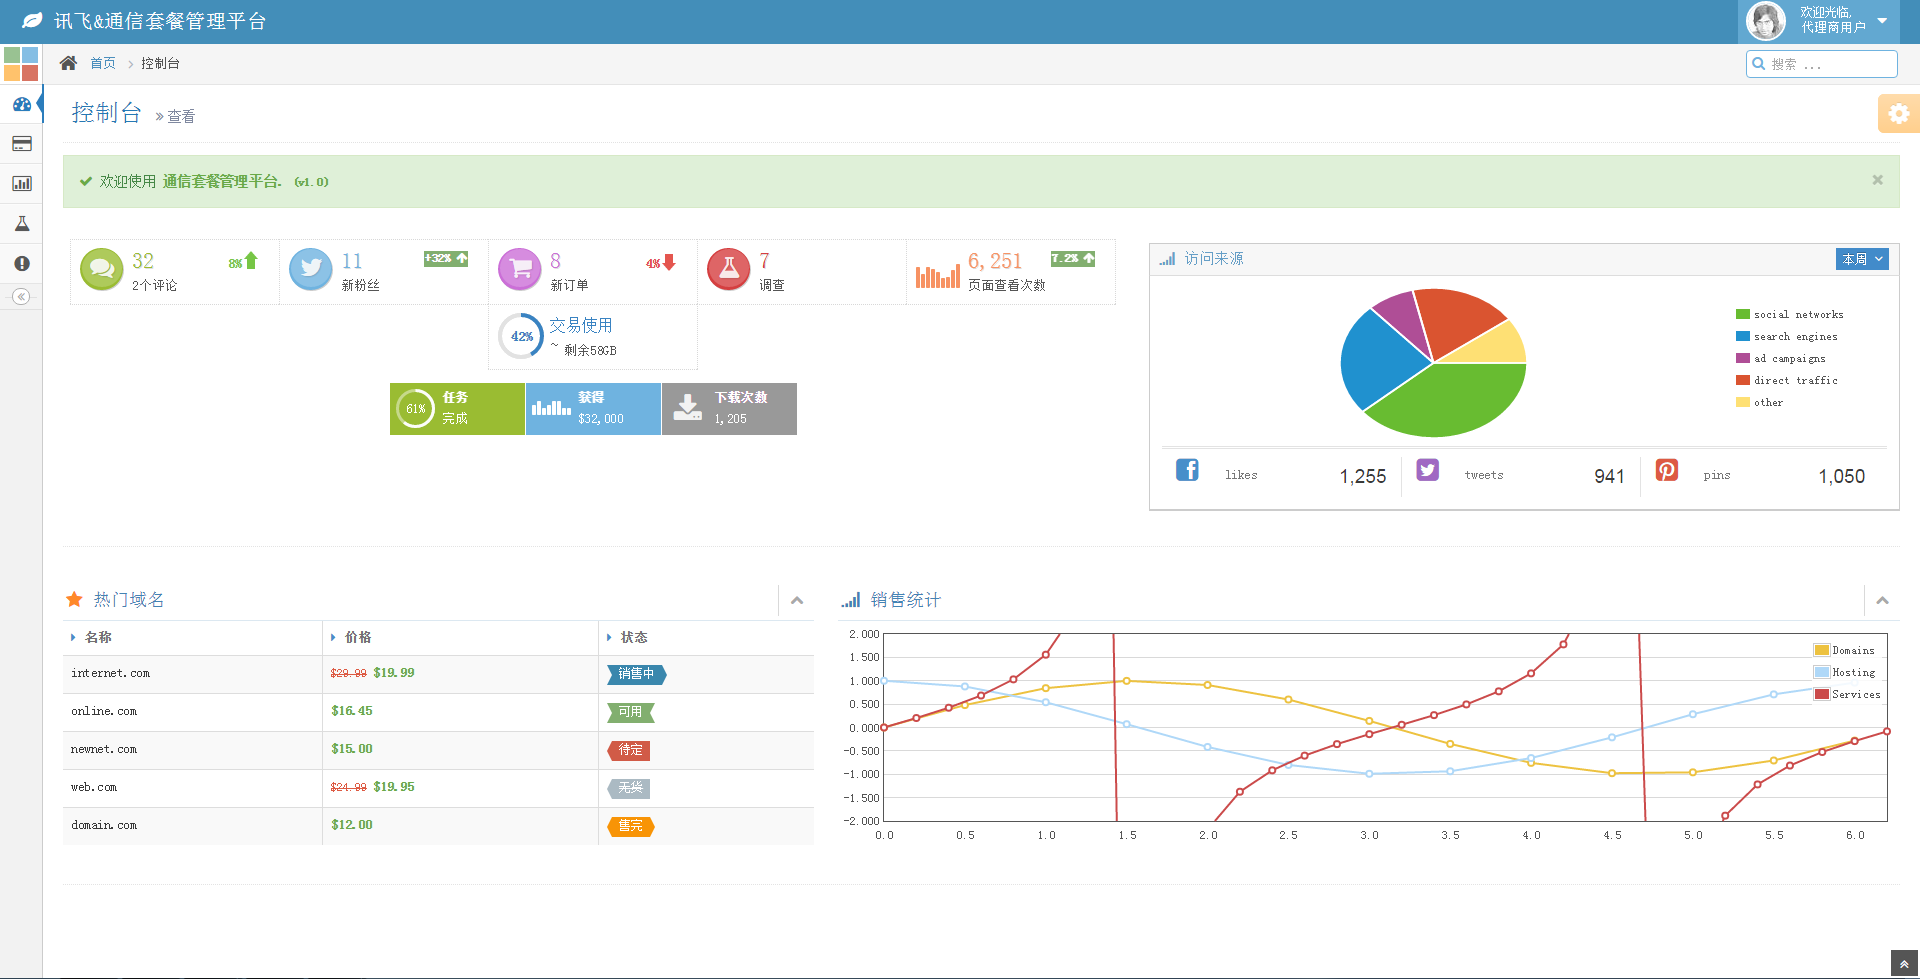The image size is (1920, 979).
Task: Click the social networks legend swatch
Action: [1743, 314]
